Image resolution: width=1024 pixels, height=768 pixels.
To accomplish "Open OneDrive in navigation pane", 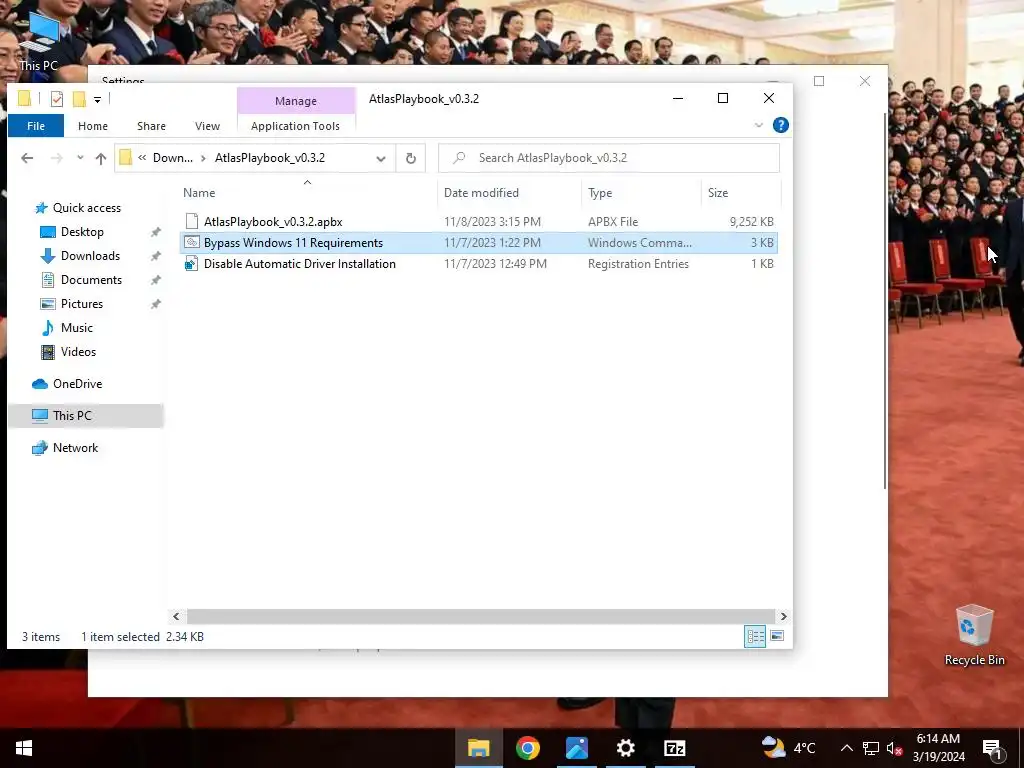I will [x=77, y=384].
